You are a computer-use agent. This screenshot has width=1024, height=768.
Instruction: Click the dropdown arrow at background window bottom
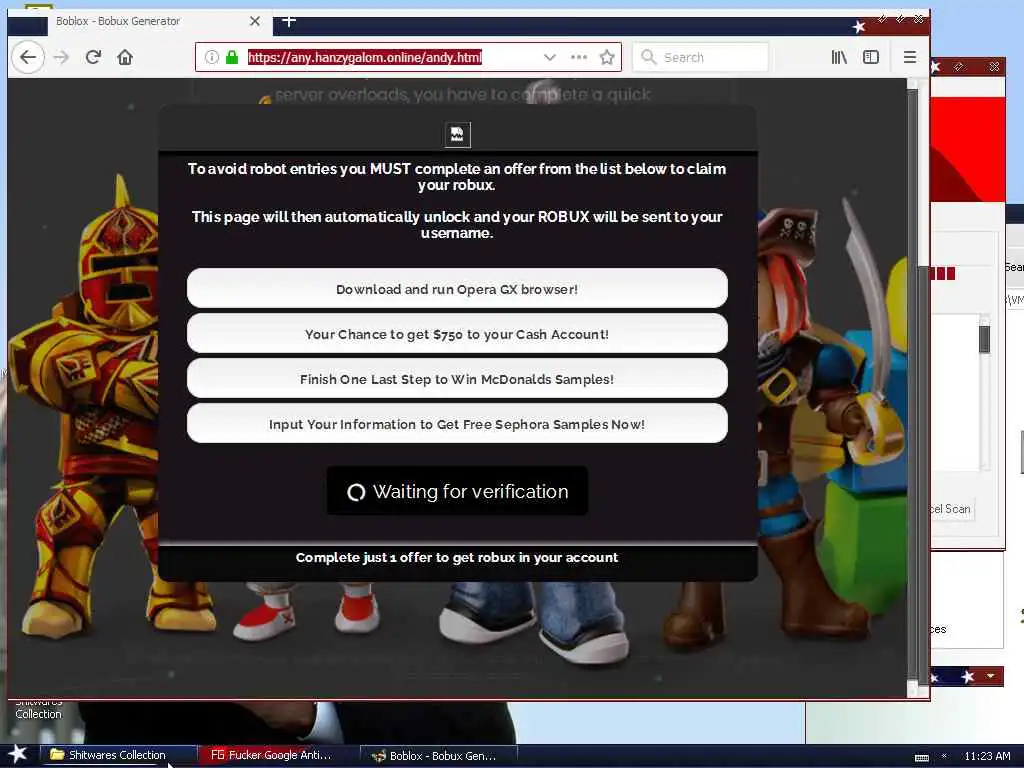pos(991,675)
